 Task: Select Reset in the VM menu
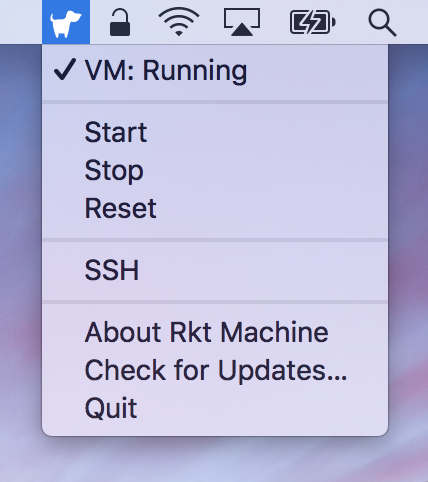coord(215,208)
